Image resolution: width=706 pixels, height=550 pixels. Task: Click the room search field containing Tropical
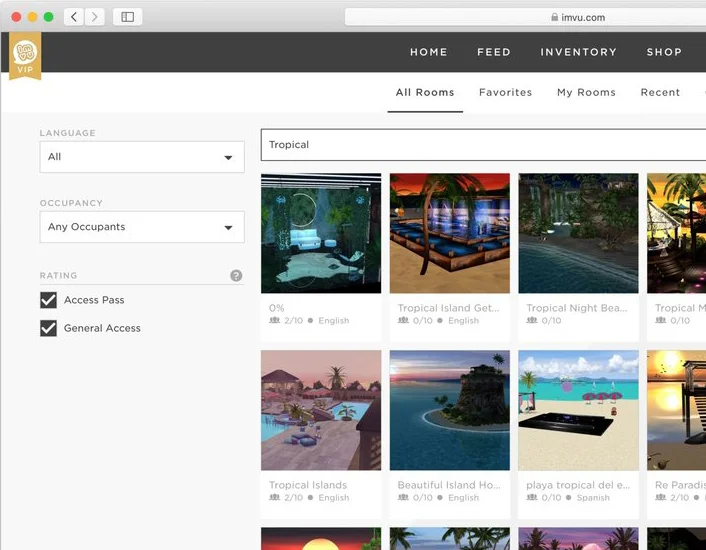click(483, 144)
